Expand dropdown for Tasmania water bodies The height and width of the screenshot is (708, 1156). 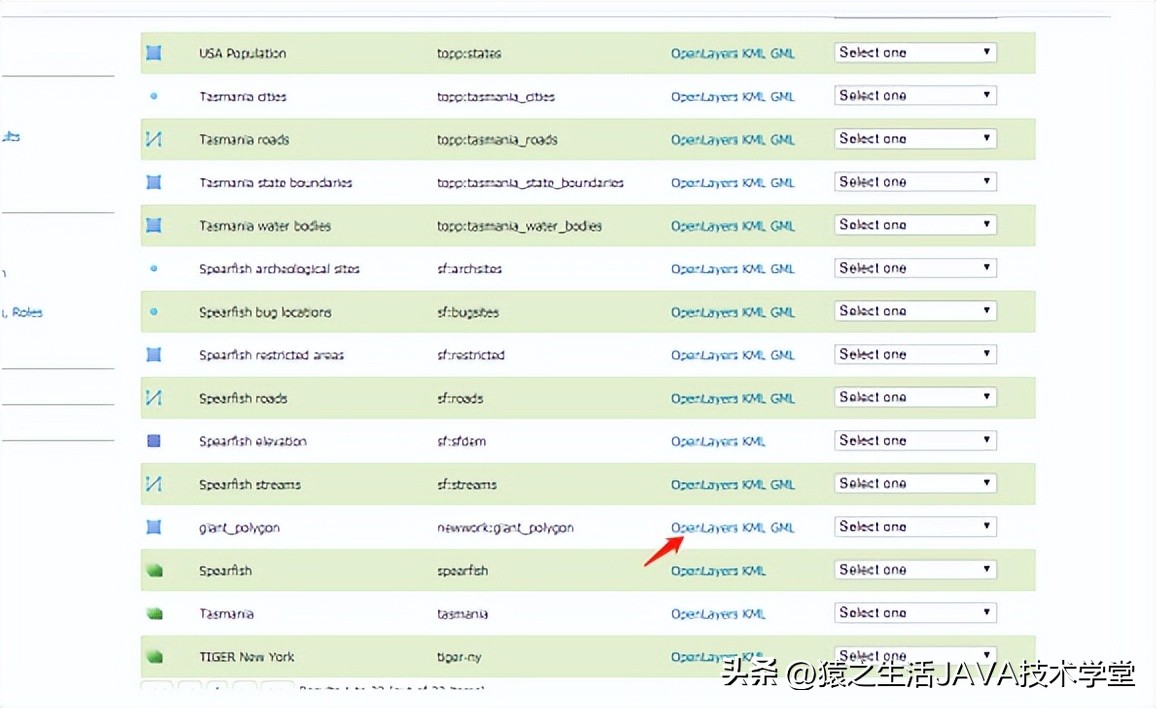click(915, 224)
